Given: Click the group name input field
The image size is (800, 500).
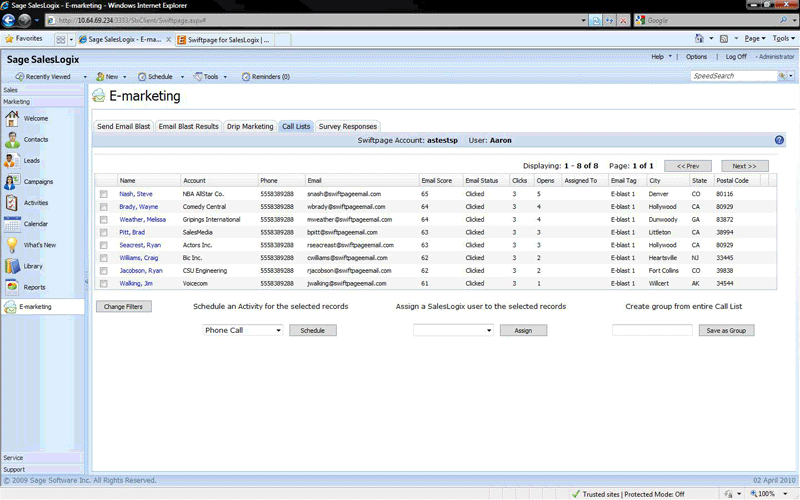Looking at the screenshot, I should tap(652, 330).
